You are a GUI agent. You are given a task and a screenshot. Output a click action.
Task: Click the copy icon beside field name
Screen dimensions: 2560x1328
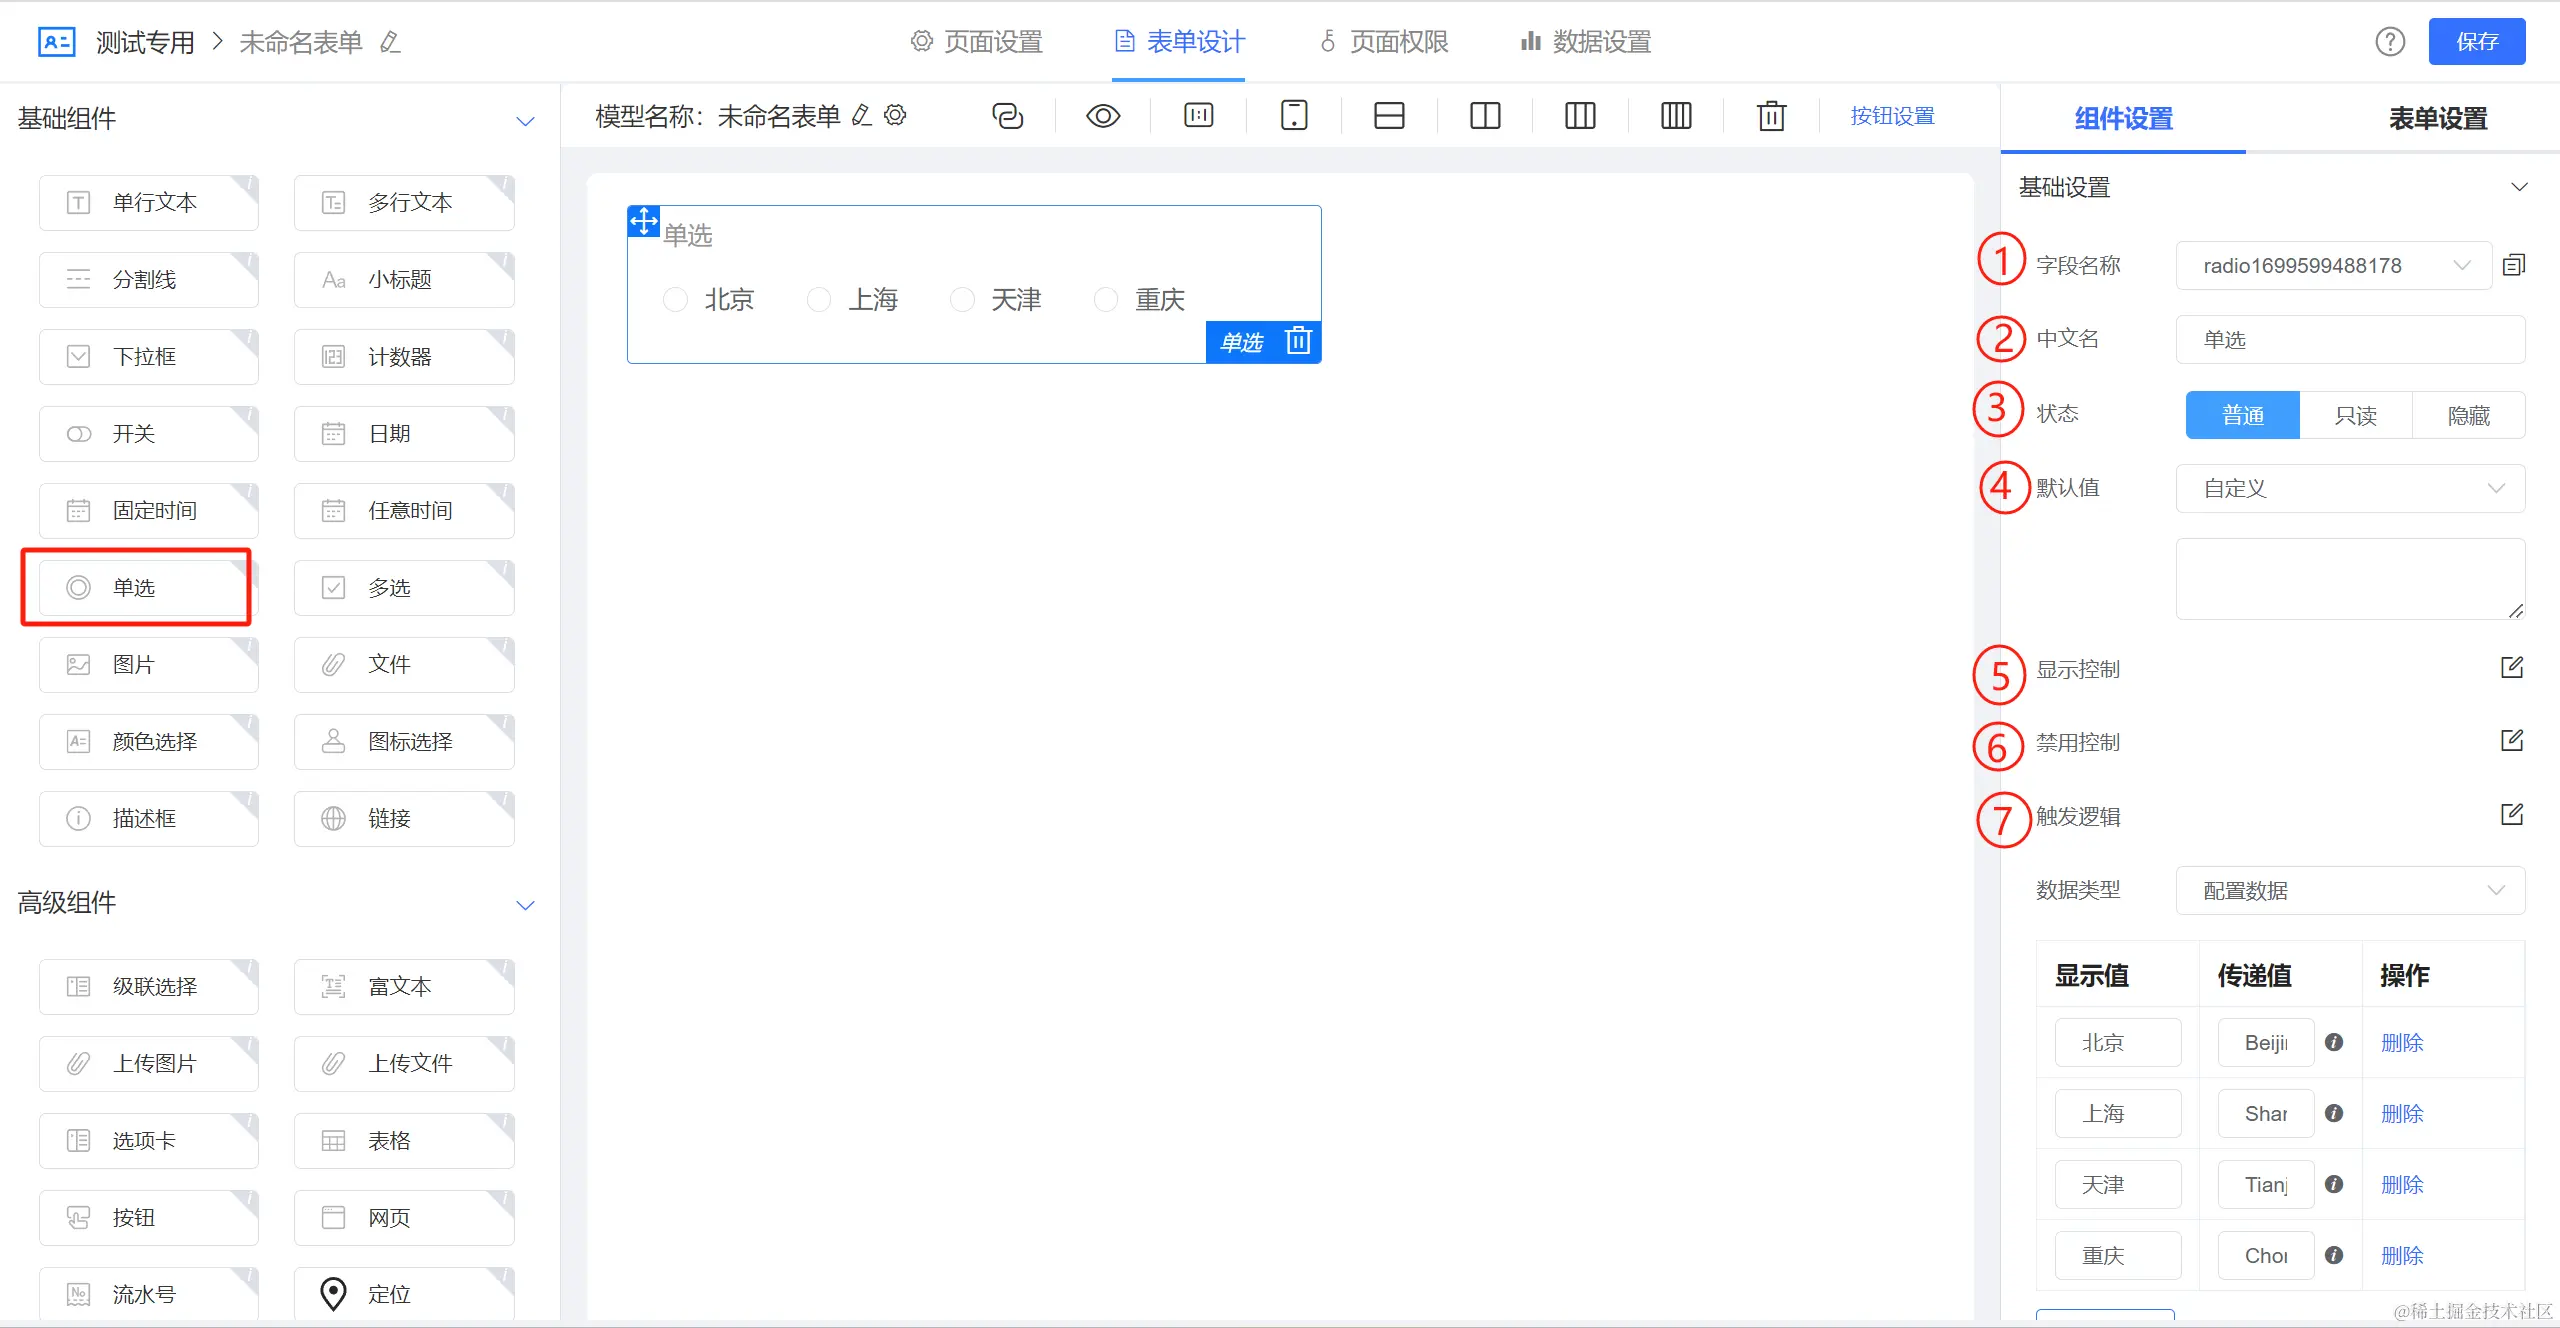pos(2514,265)
